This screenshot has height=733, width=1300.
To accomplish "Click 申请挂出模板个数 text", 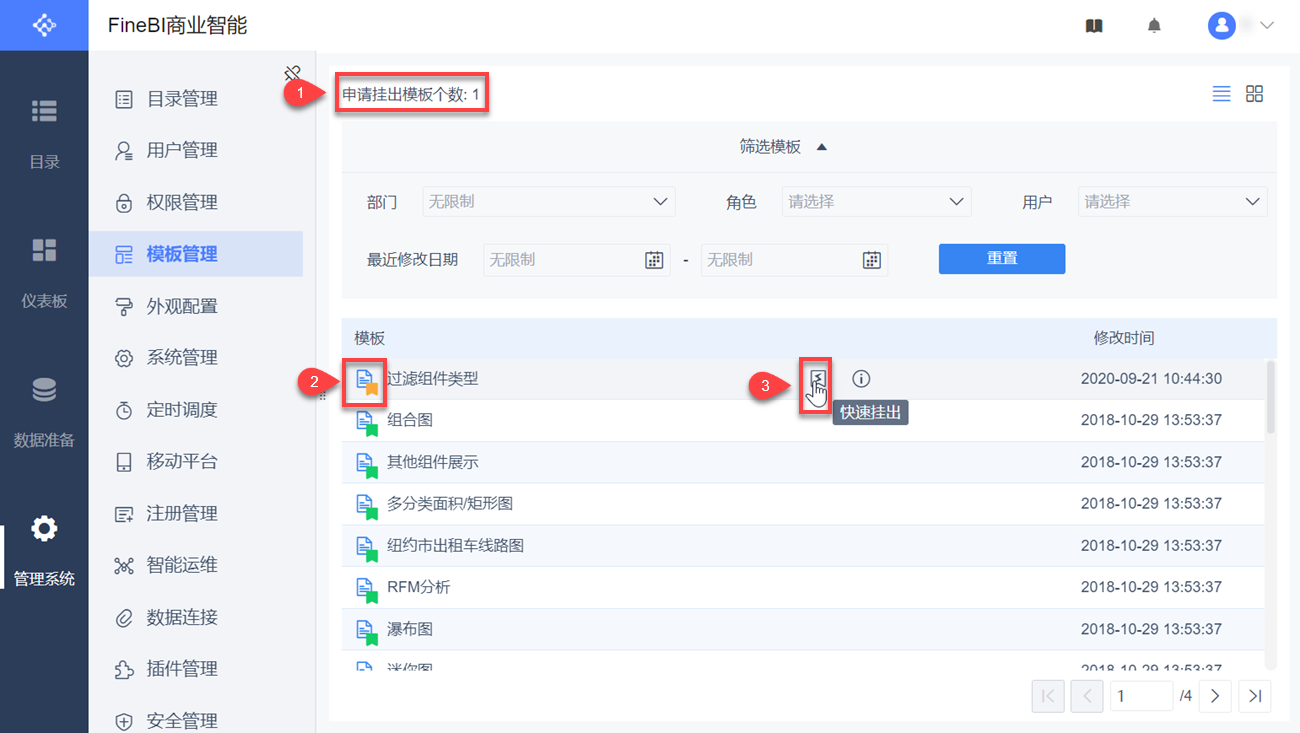I will click(x=411, y=95).
